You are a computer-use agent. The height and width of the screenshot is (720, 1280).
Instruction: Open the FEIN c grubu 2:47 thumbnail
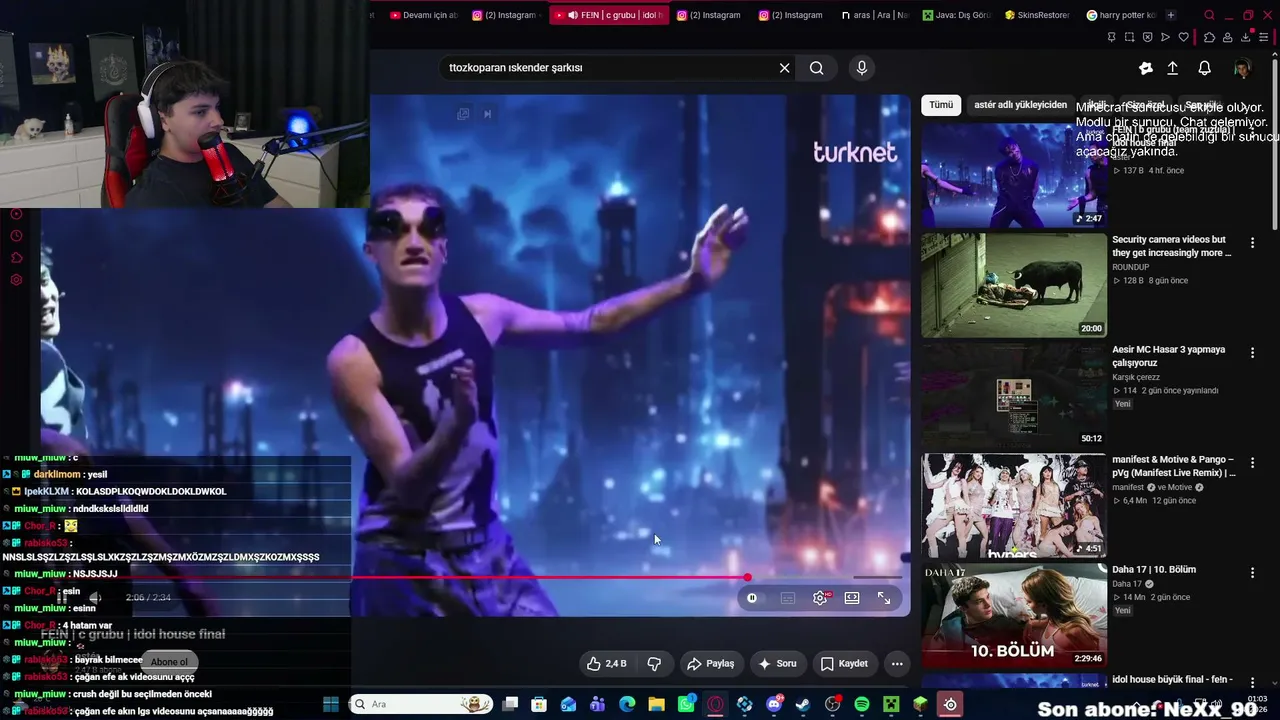(x=1014, y=175)
